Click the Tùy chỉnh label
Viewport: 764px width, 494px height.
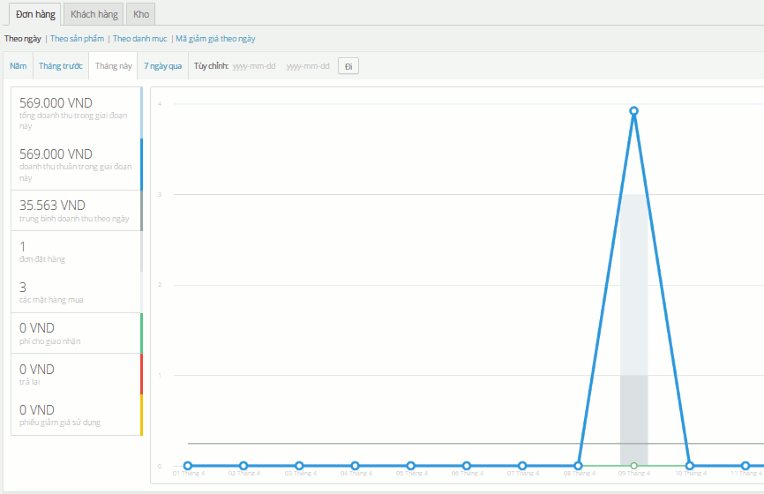pyautogui.click(x=211, y=66)
